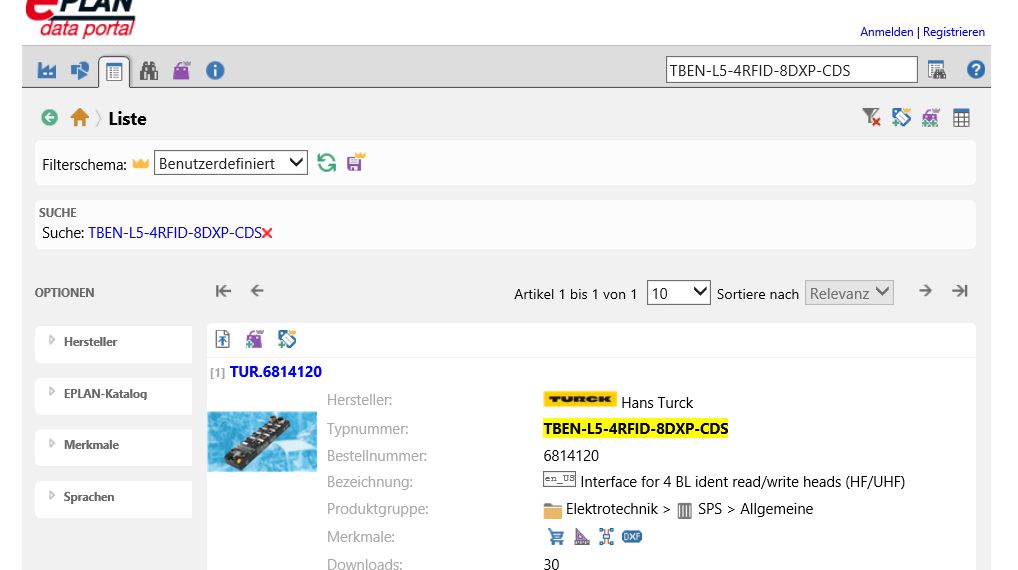Click the Liste breadcrumb title
This screenshot has width=1018, height=570.
(x=127, y=119)
